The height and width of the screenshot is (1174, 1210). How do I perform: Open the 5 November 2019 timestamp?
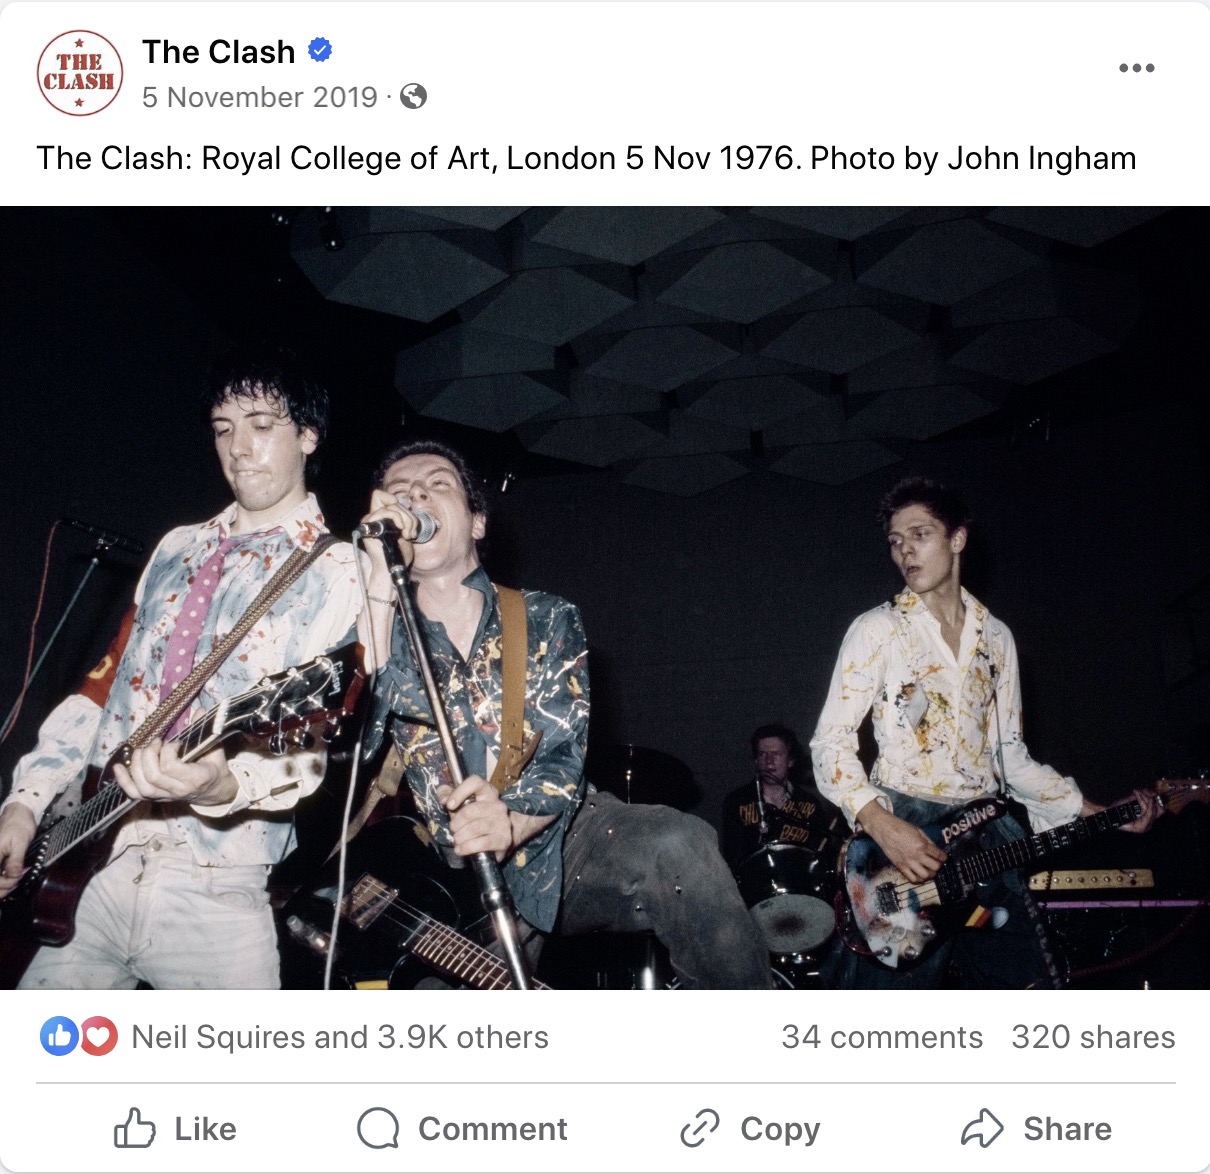pos(260,97)
